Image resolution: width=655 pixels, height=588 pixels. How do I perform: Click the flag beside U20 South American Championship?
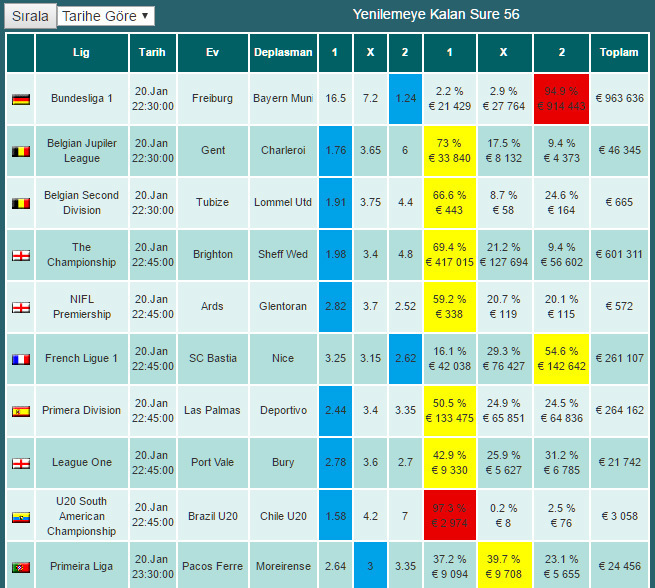pyautogui.click(x=20, y=517)
